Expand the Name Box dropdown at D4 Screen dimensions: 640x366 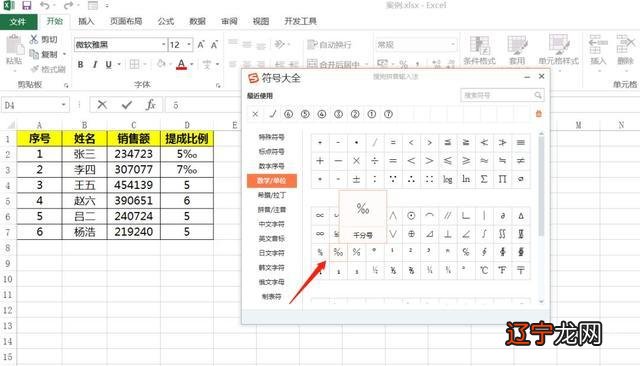(63, 105)
